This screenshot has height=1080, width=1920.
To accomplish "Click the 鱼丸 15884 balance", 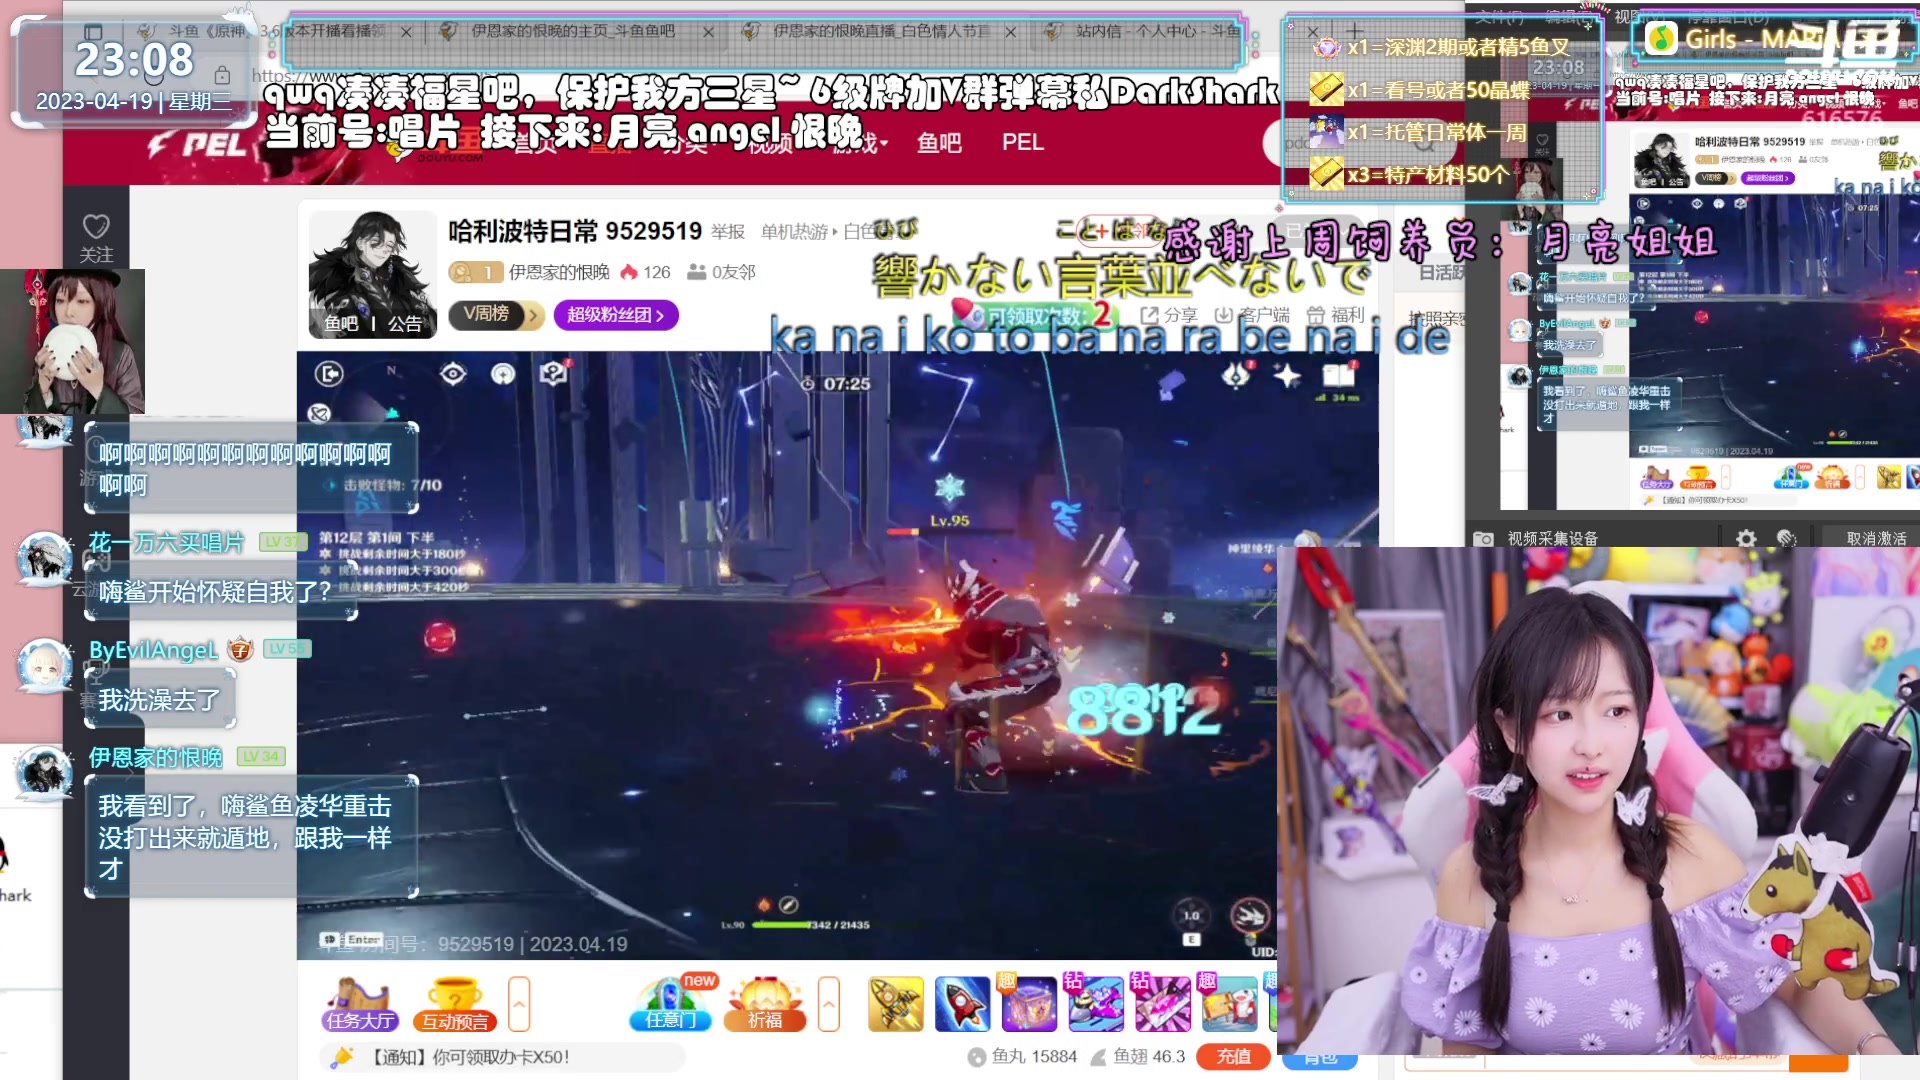I will (1022, 1057).
